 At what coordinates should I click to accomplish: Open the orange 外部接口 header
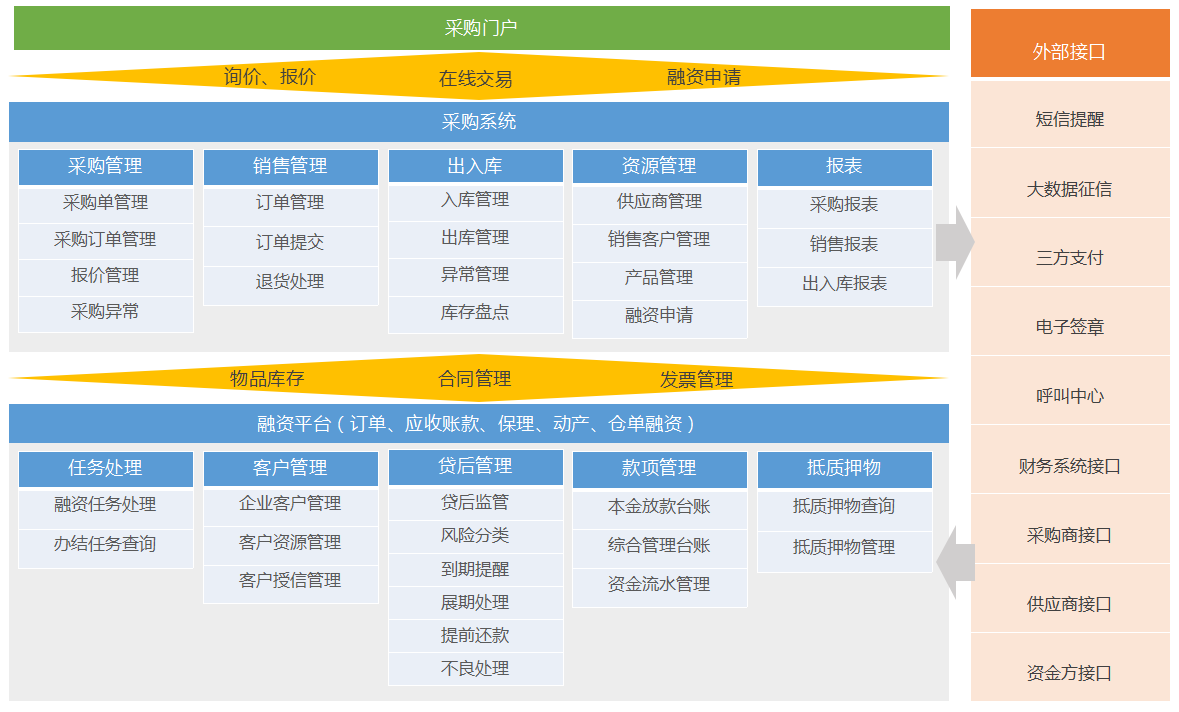point(1069,52)
